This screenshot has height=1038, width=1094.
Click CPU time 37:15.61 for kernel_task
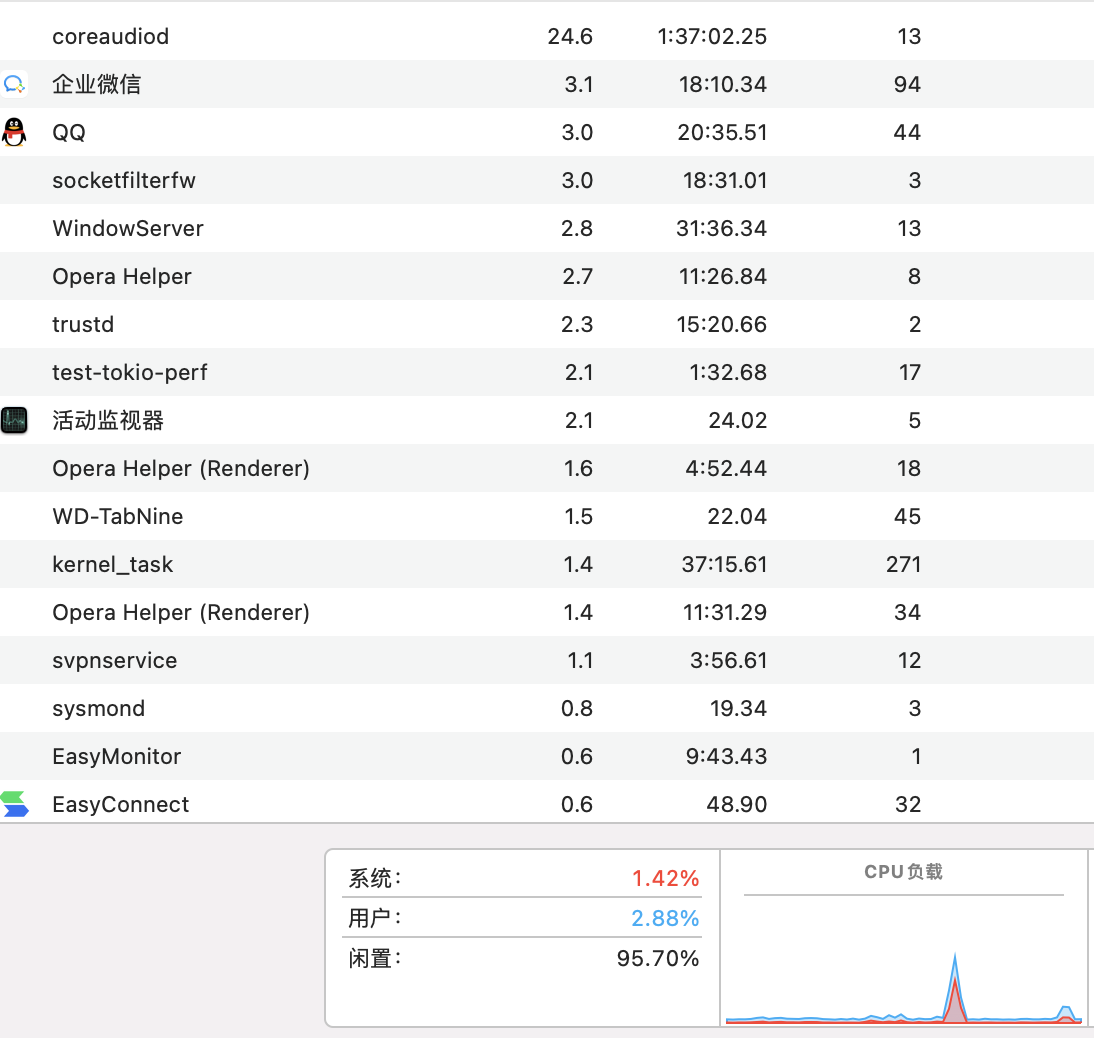724,564
